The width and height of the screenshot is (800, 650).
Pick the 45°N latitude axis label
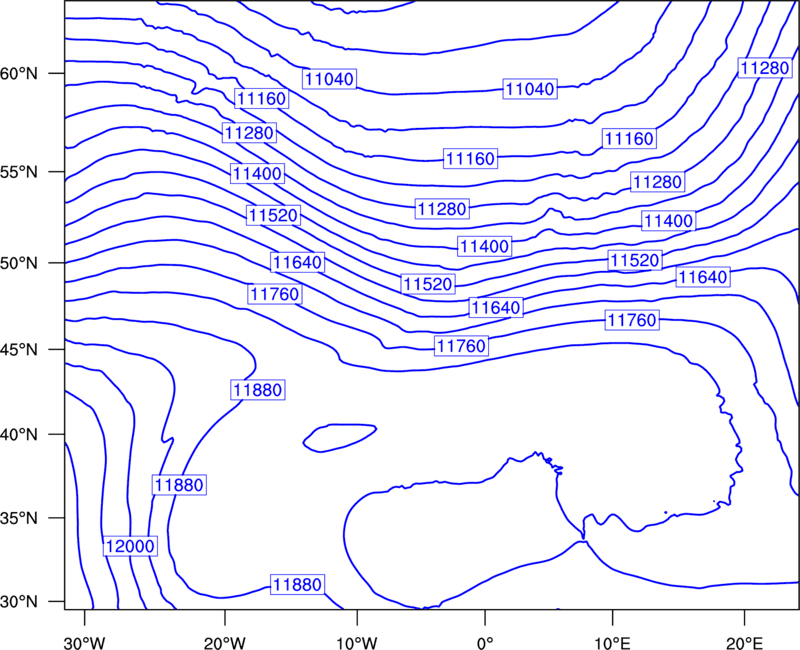pos(18,349)
